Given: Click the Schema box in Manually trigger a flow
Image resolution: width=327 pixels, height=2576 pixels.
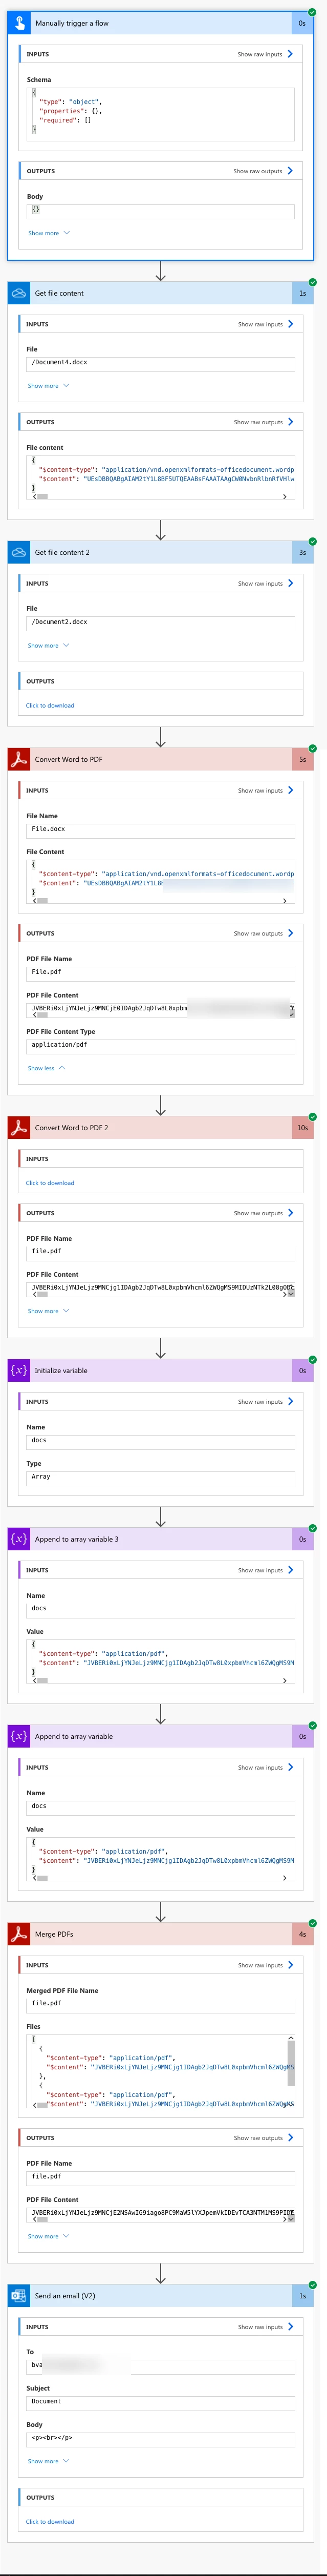Looking at the screenshot, I should [160, 113].
